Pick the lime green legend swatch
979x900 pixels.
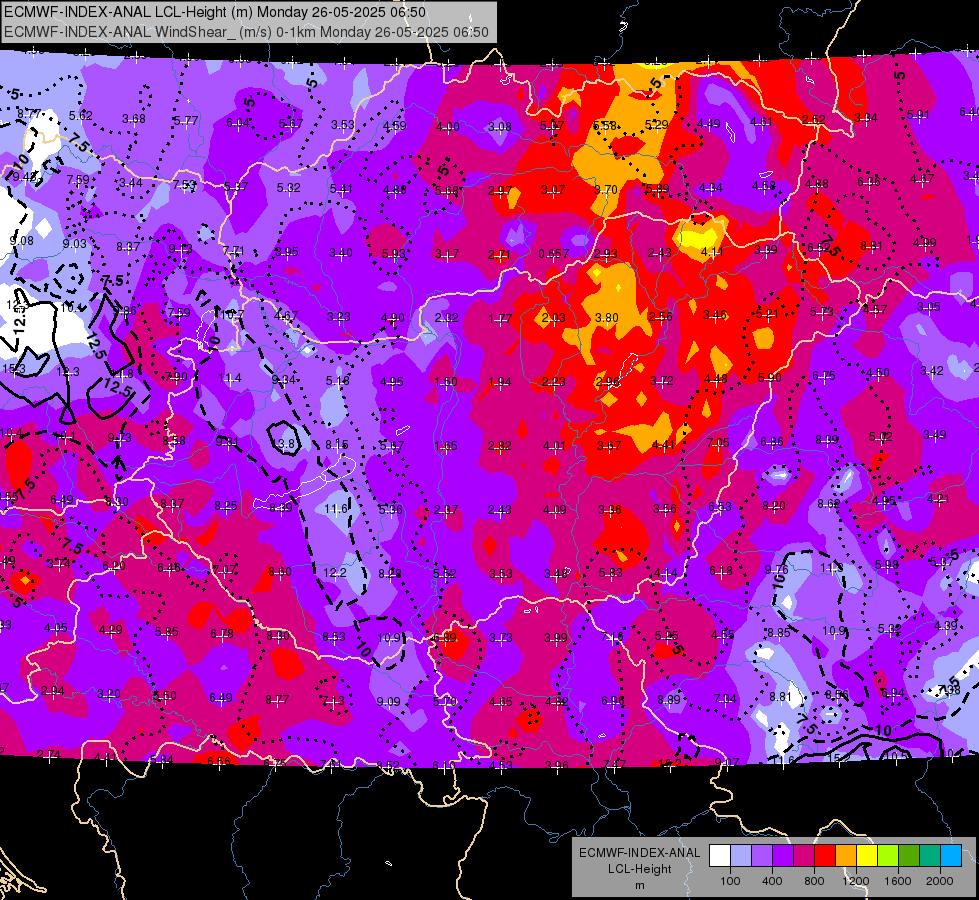[888, 856]
